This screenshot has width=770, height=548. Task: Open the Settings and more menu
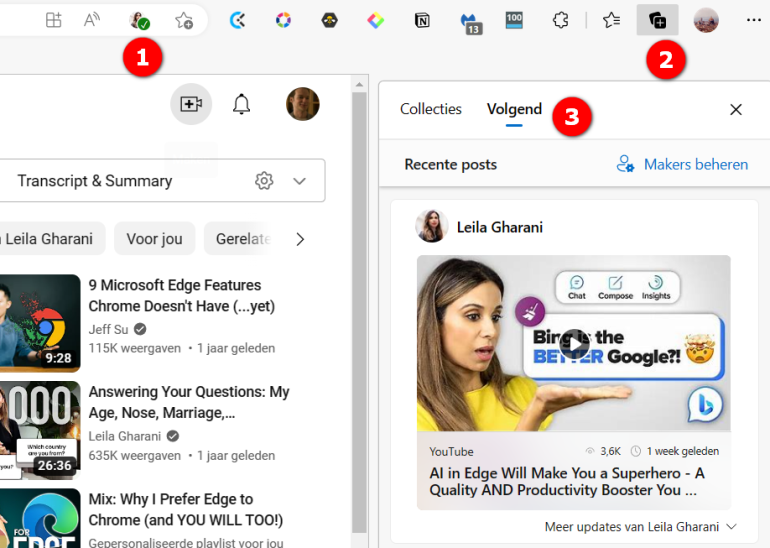753,20
